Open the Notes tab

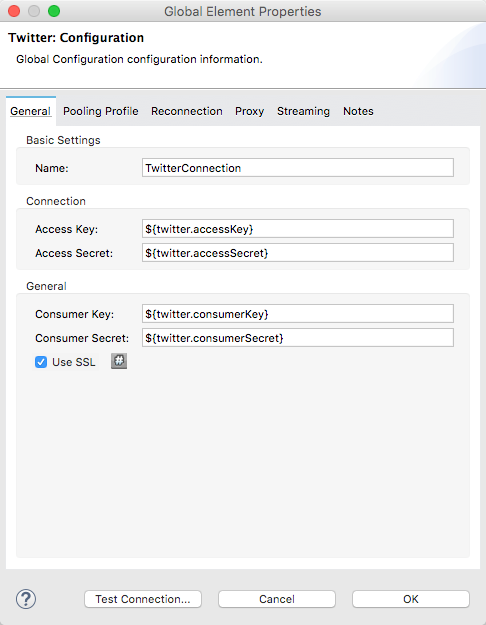coord(358,111)
